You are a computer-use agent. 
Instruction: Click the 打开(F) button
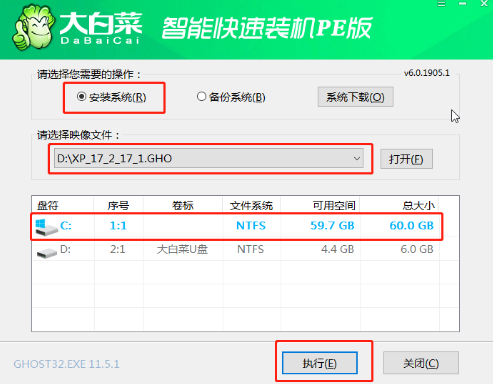click(406, 159)
